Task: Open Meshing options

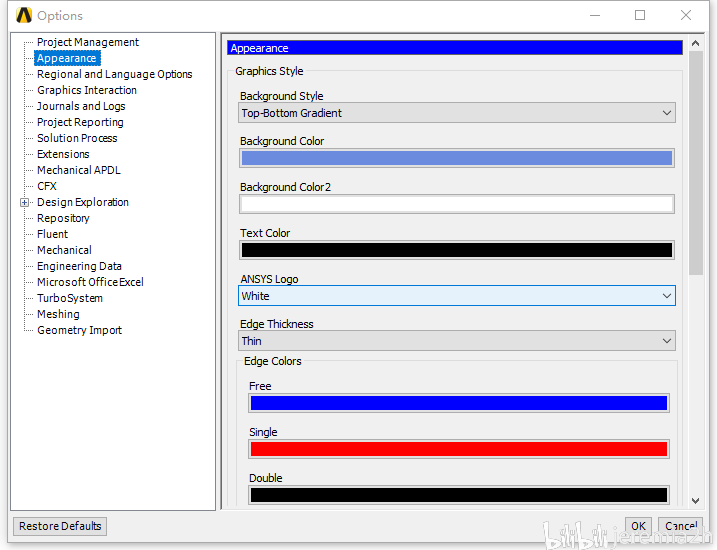Action: (58, 314)
